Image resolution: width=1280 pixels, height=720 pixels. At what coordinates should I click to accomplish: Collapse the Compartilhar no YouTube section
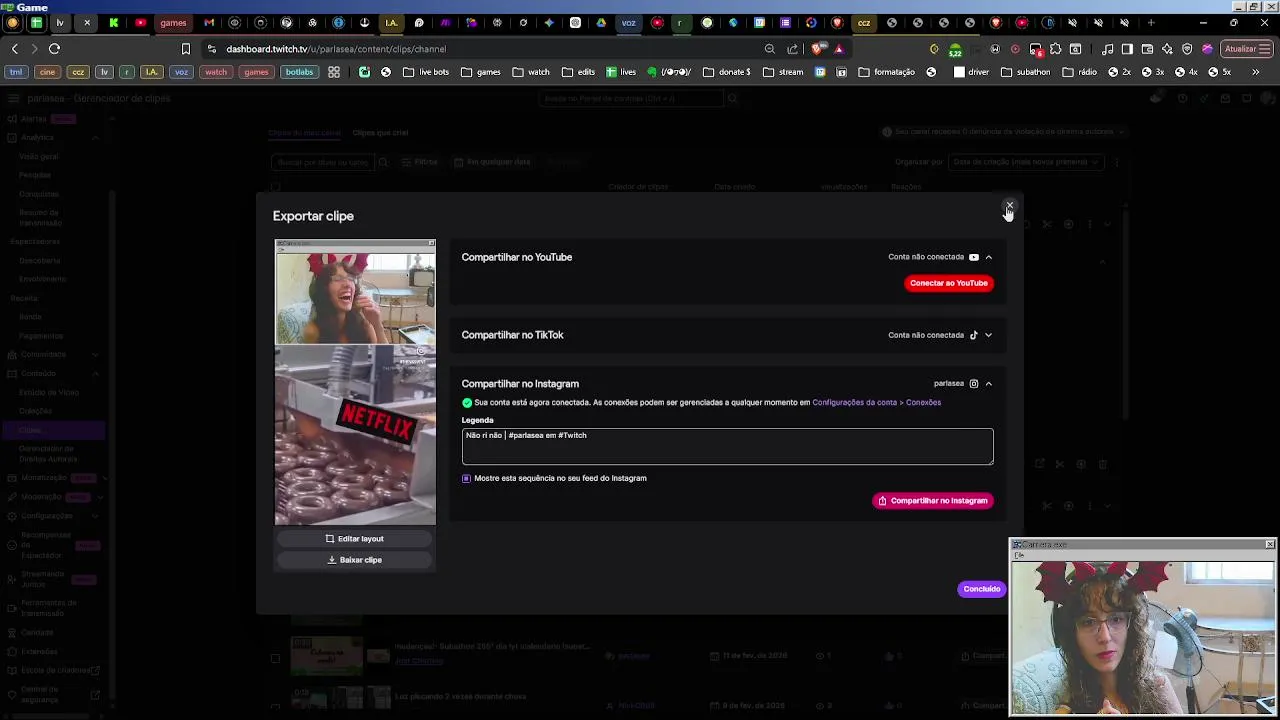click(x=988, y=257)
